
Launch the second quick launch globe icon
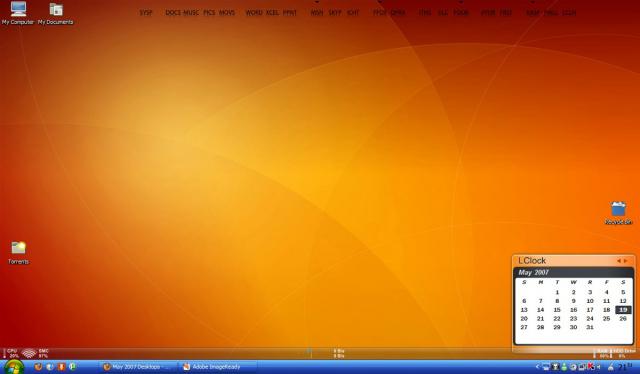[50, 367]
